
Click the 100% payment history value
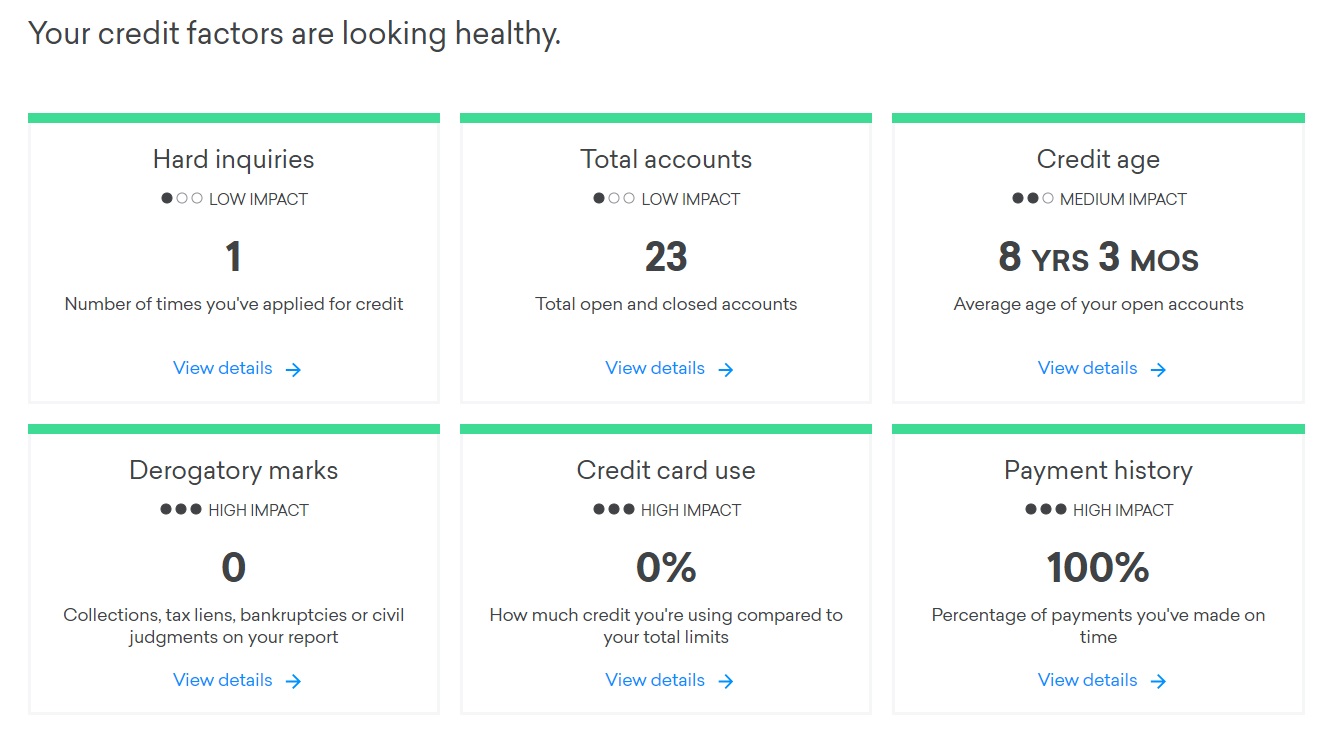(1098, 568)
